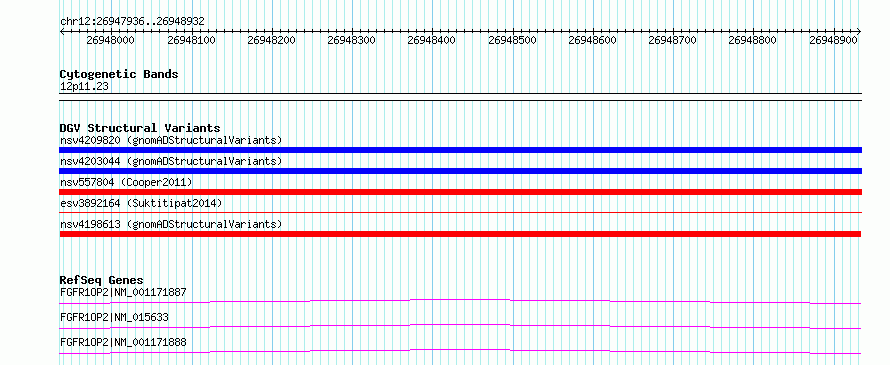Open variant label nsv4209820 (gnomADStructuralVariants)

[x=171, y=140]
